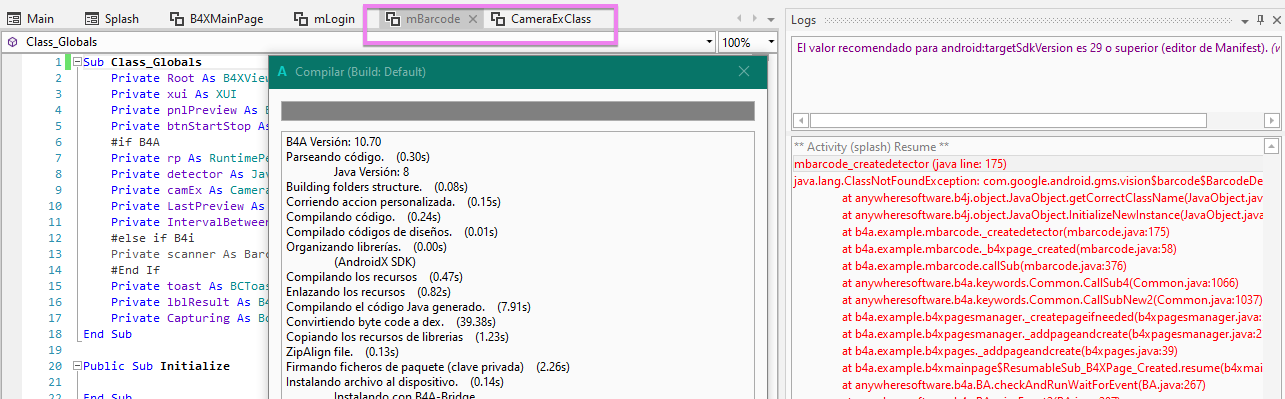Click log line b4xpages._addpageandcreate(b4xpages.java:39)

click(1009, 350)
